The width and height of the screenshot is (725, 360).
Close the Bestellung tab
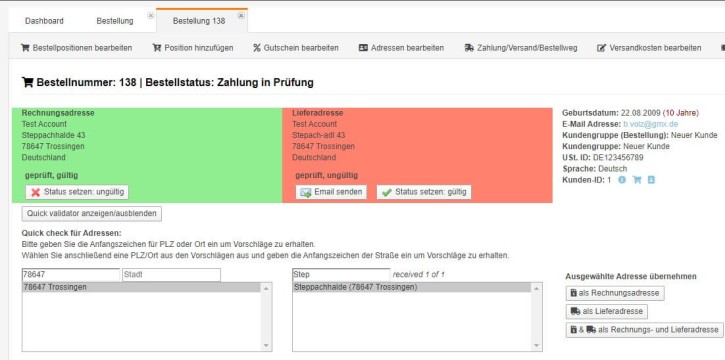click(150, 15)
